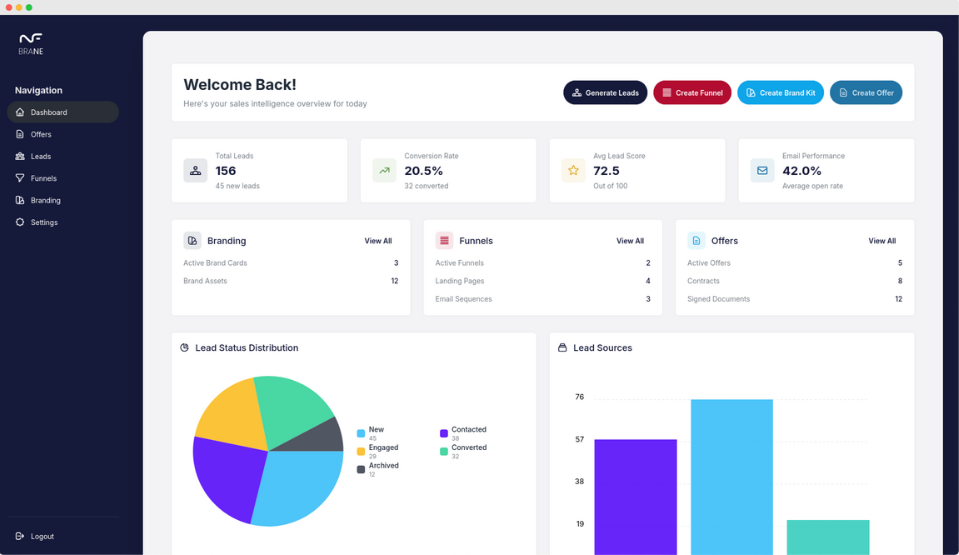Click the dark Archived legend swatch
Image resolution: width=959 pixels, height=555 pixels.
361,469
